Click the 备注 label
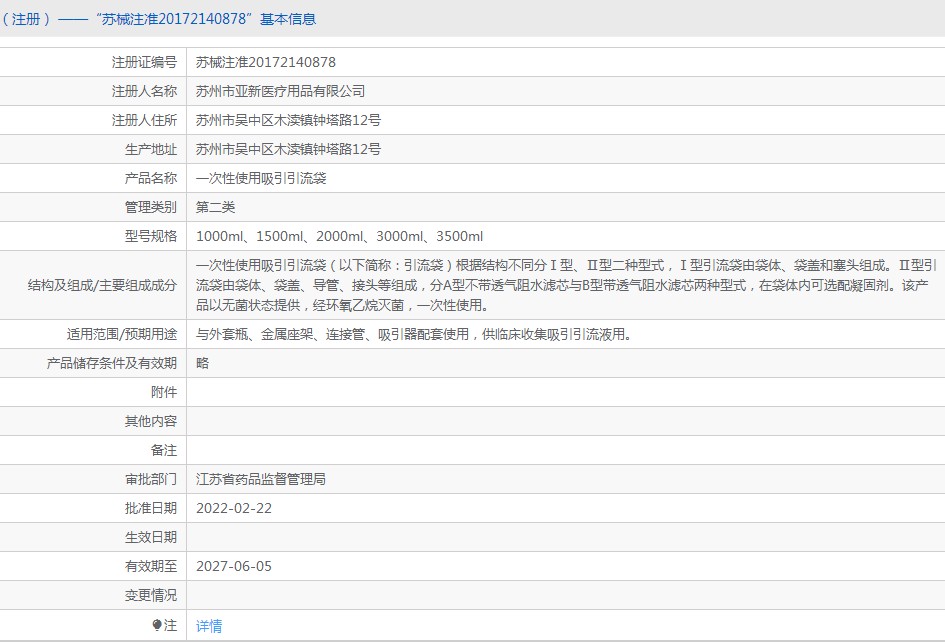 164,450
